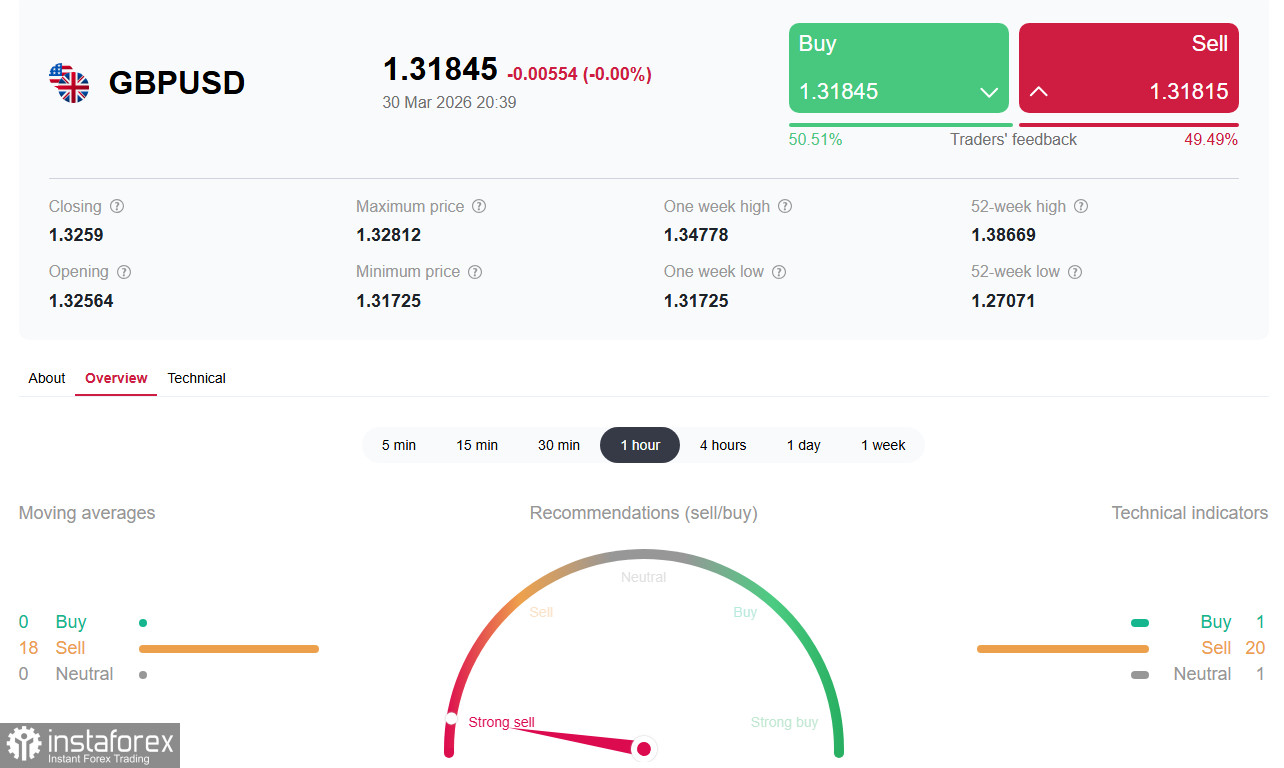
Task: Click the Minimum price info icon
Action: [474, 271]
